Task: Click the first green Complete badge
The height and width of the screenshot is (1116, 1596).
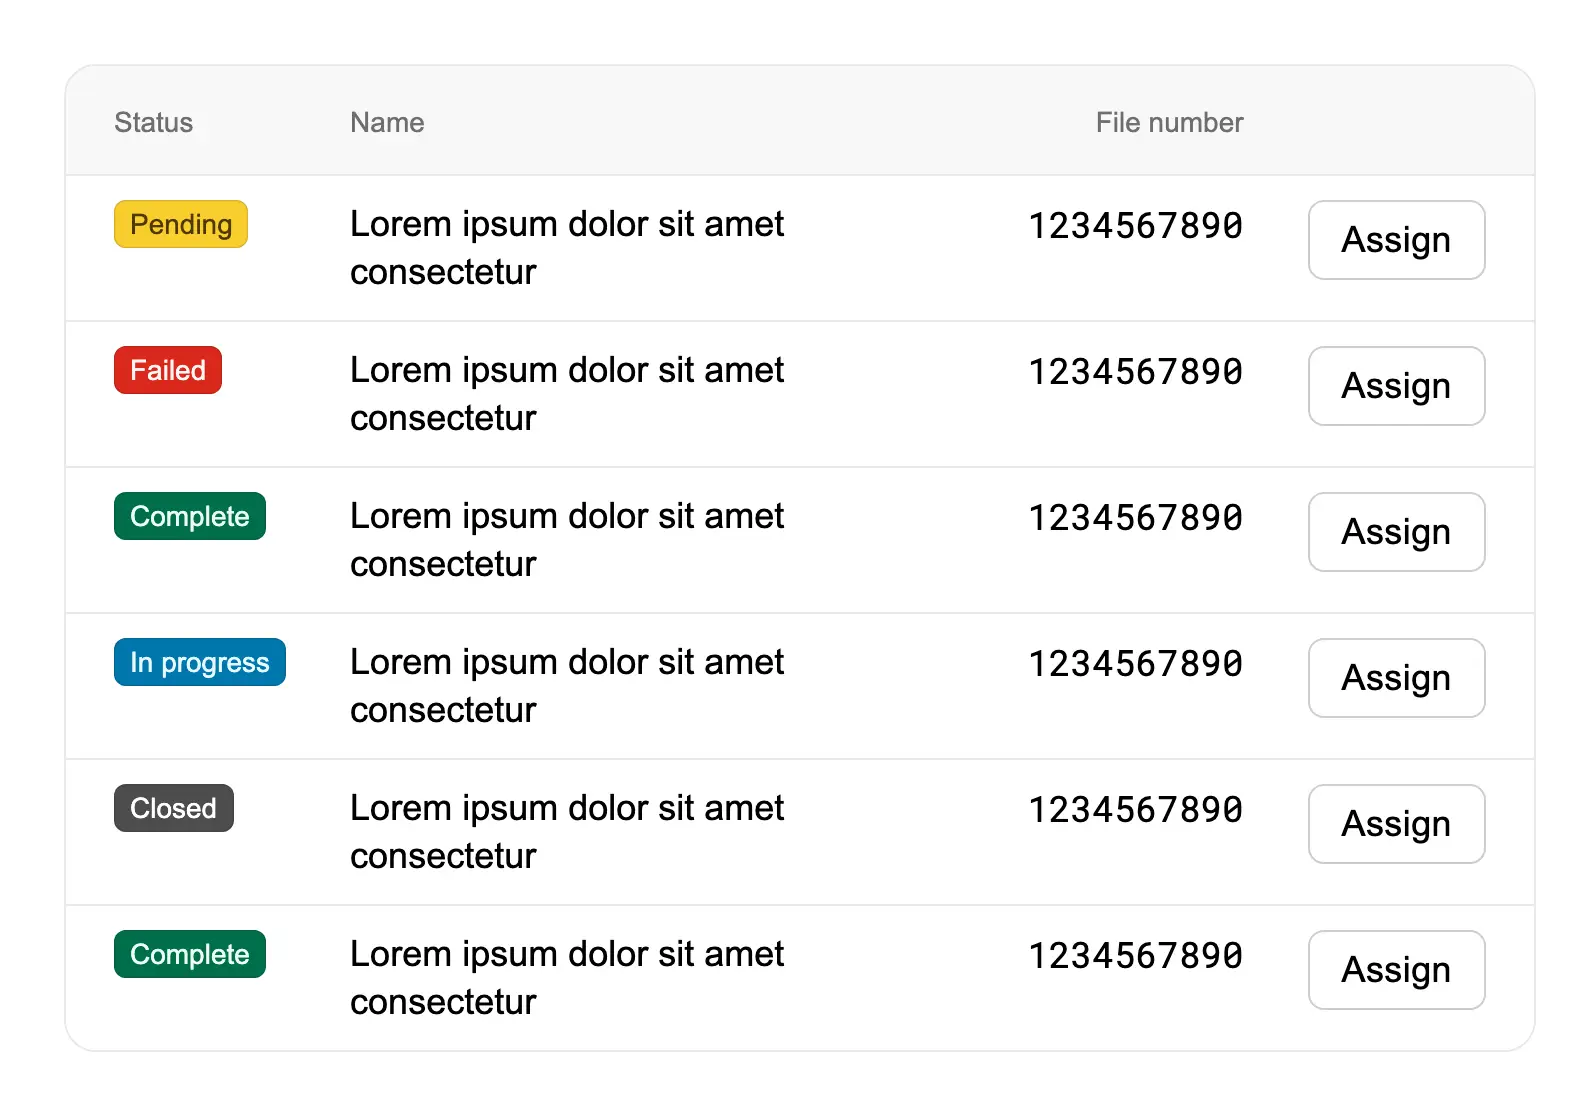Action: tap(189, 516)
